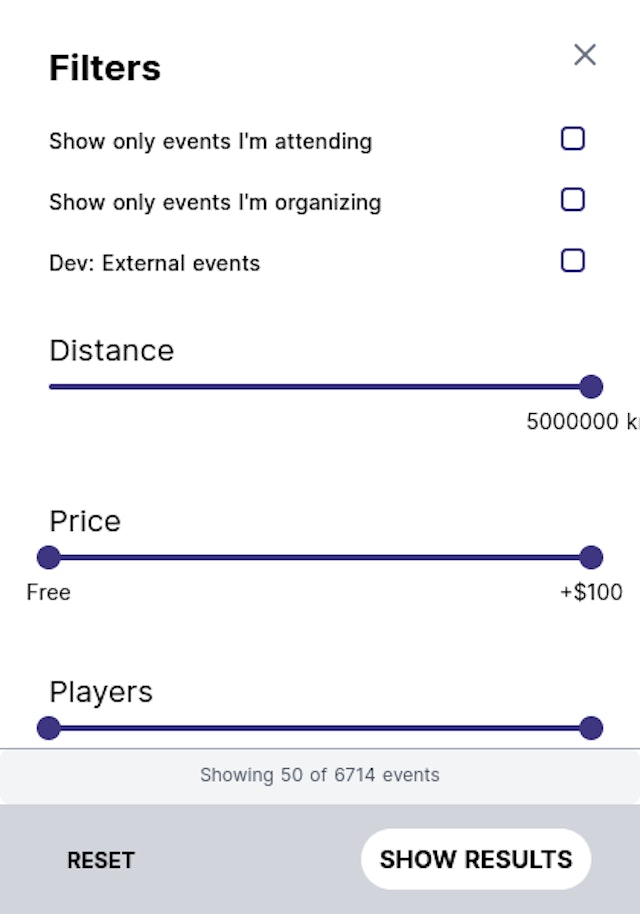
Task: Click the Price slider minimum handle
Action: 48,557
